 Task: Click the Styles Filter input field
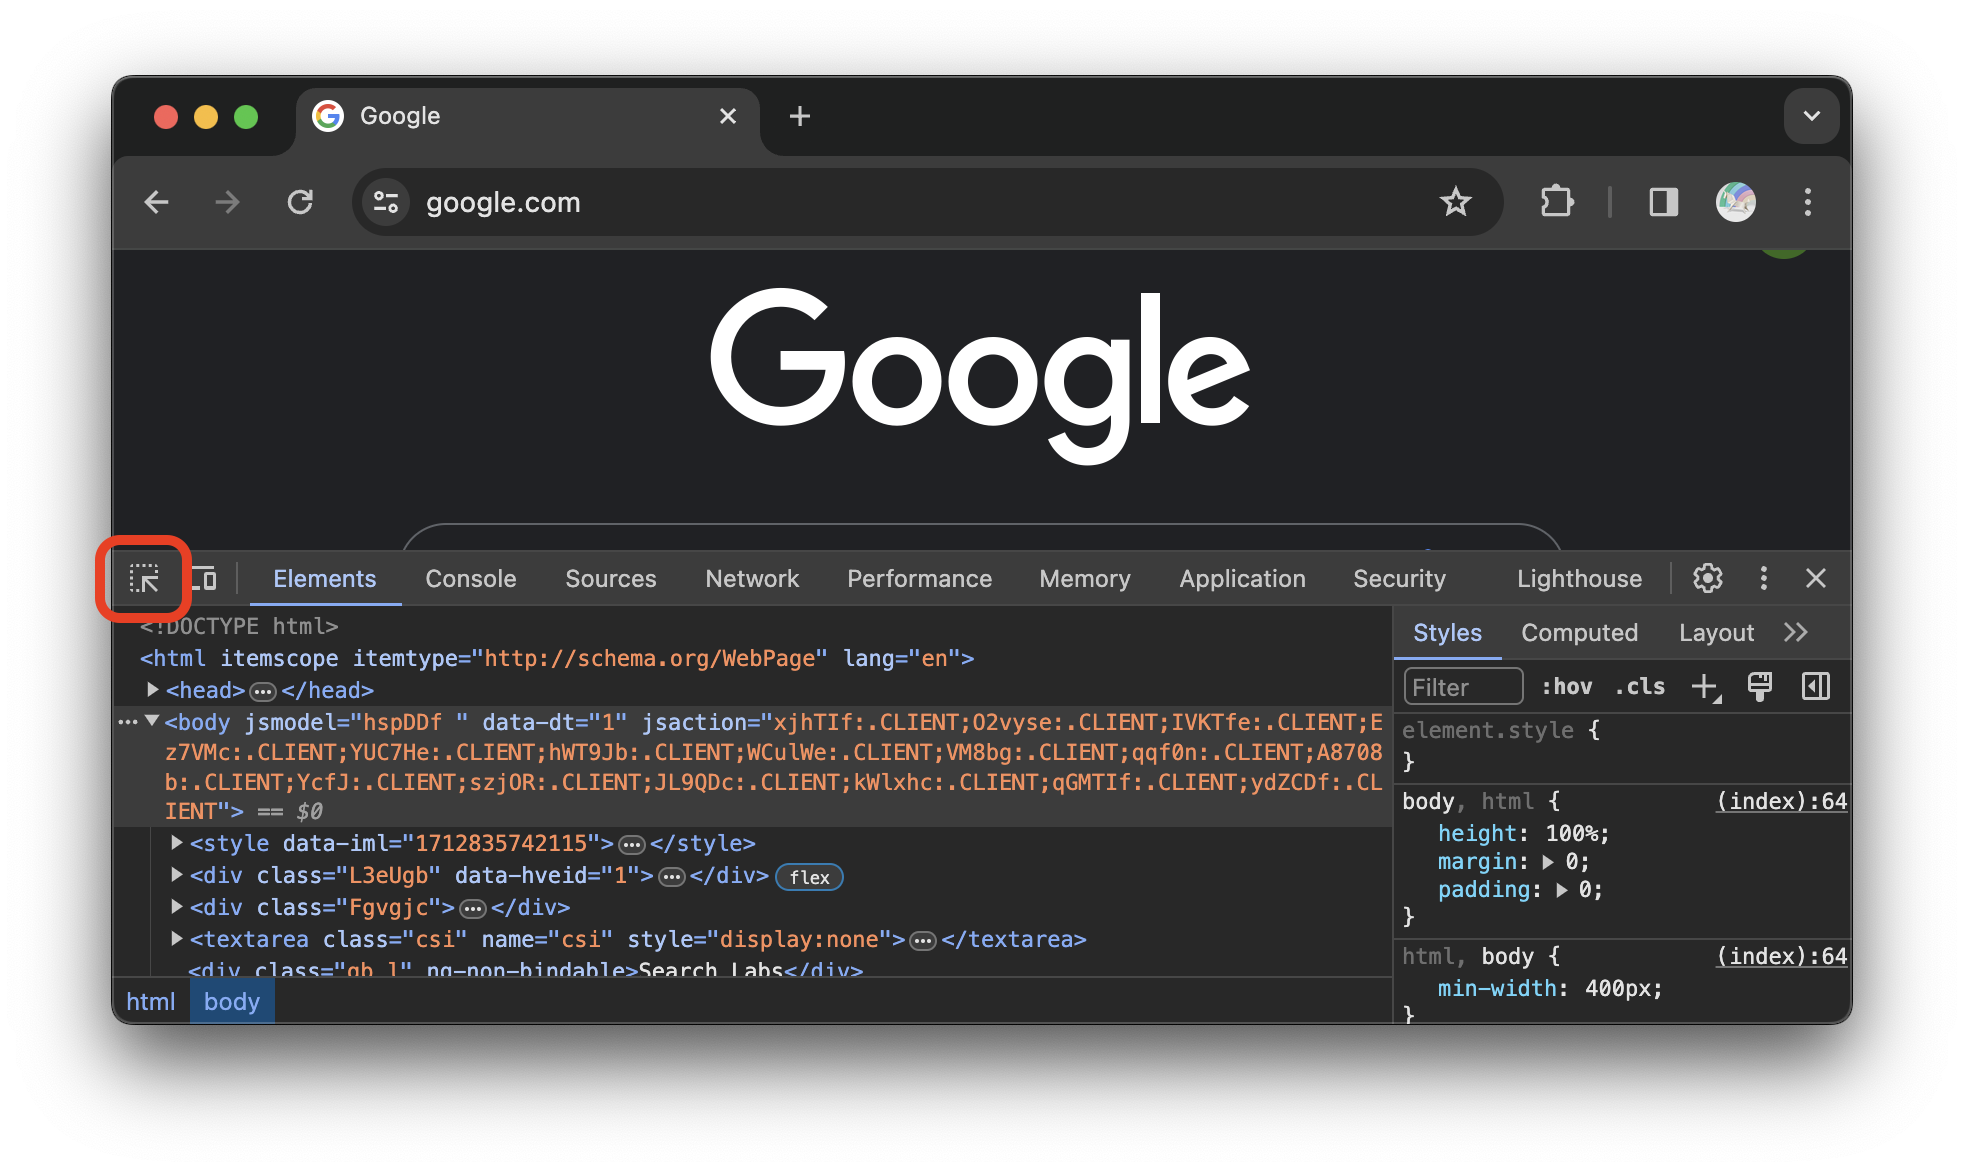coord(1463,687)
